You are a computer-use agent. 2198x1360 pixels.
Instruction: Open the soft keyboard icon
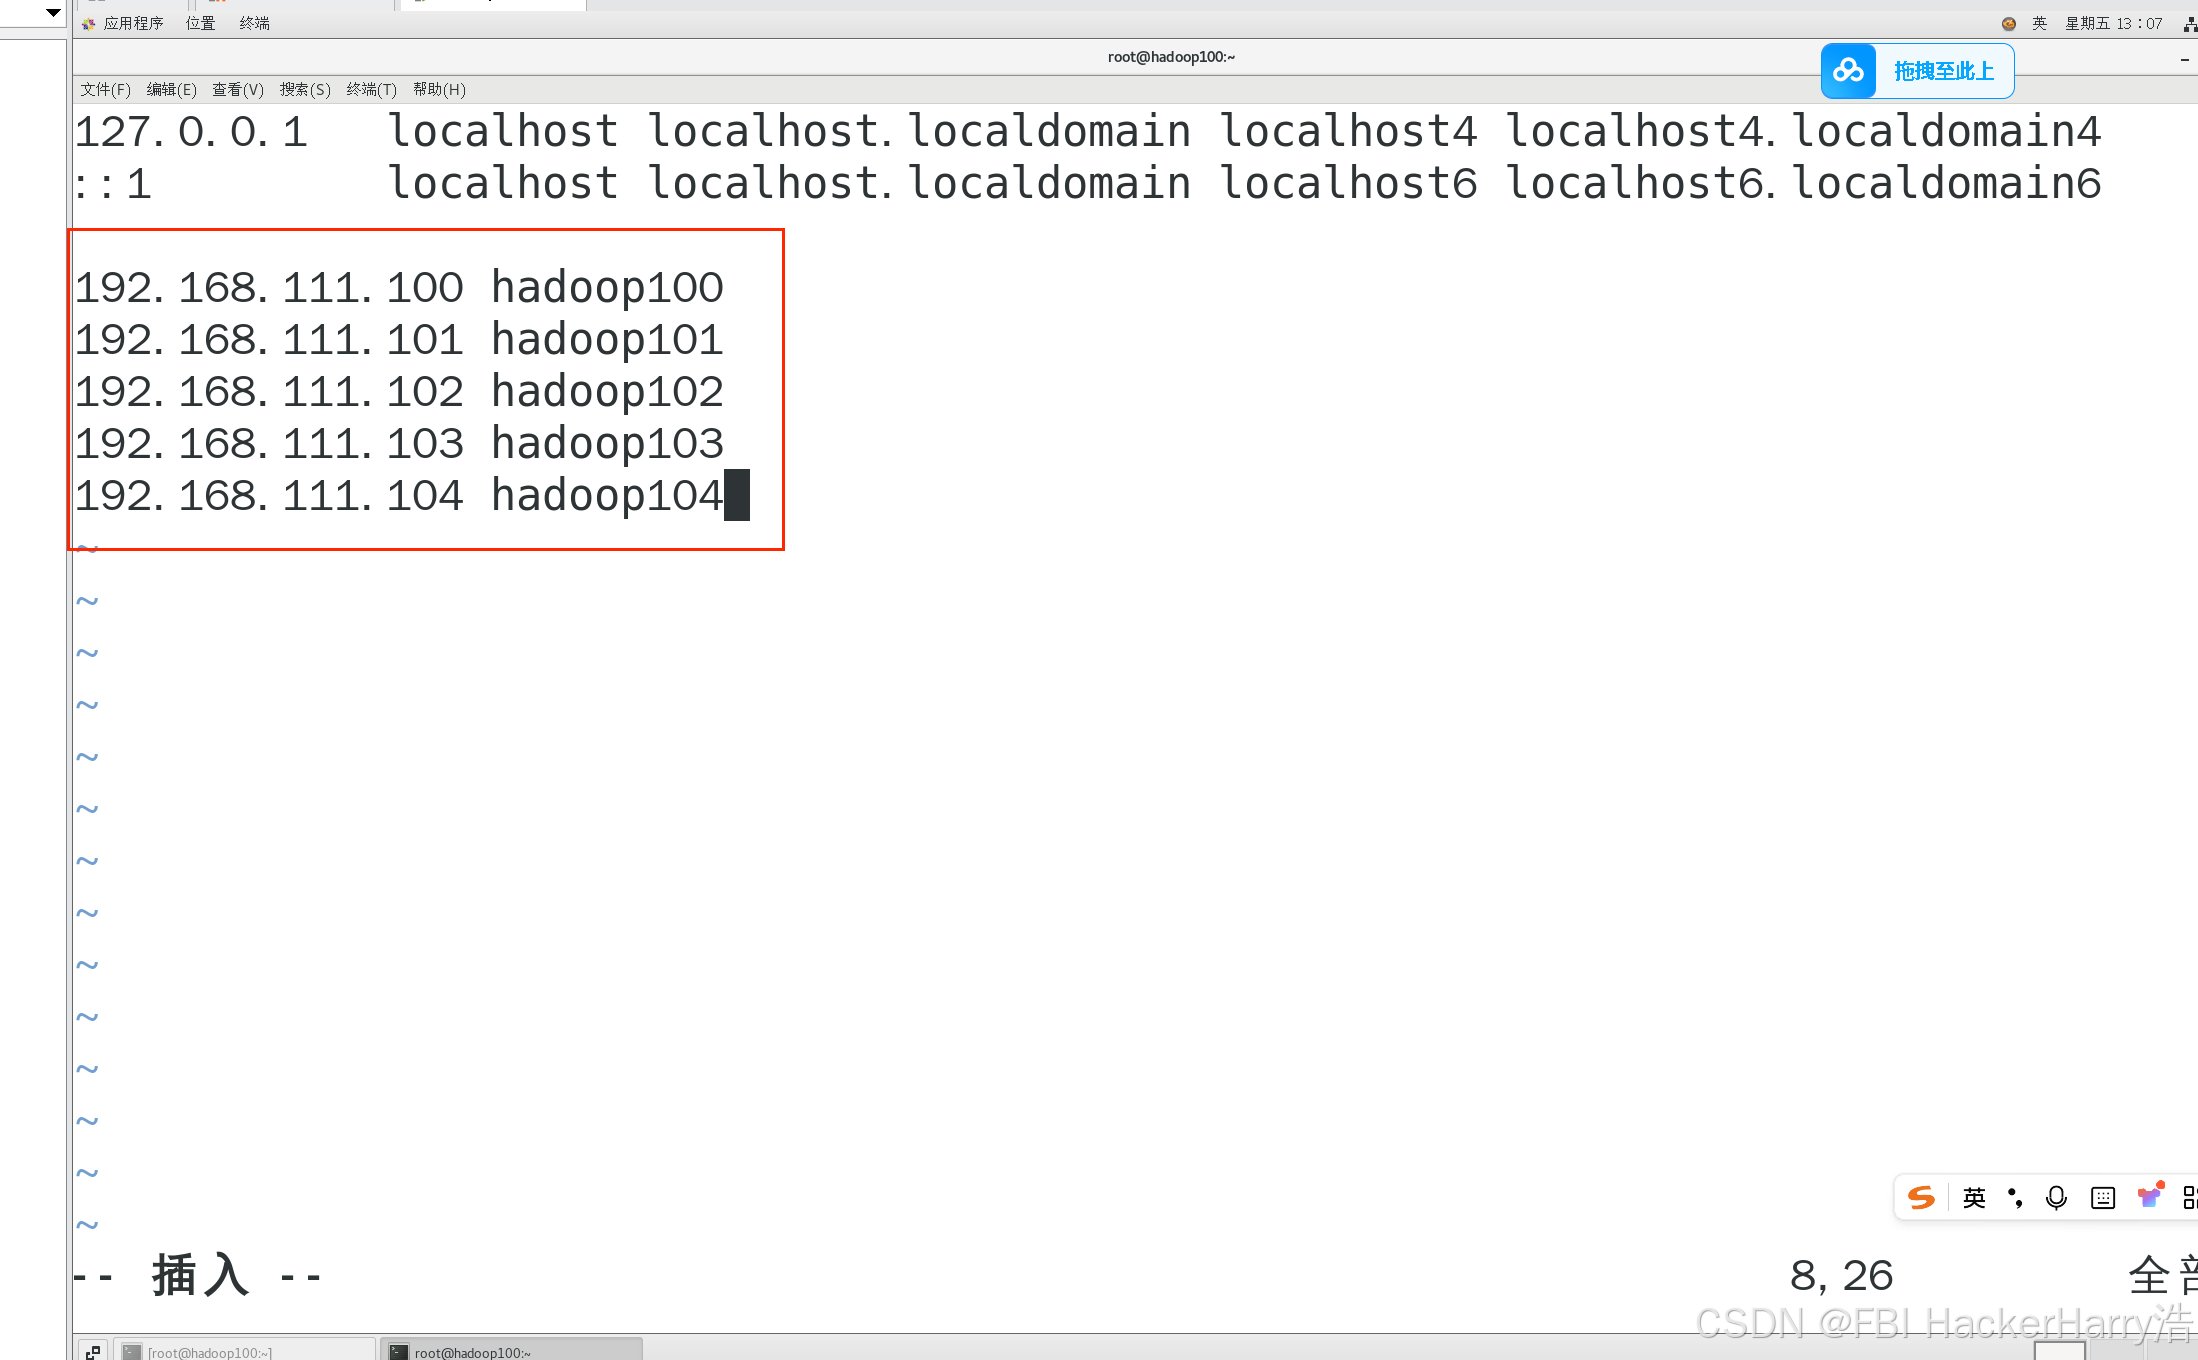tap(2103, 1197)
